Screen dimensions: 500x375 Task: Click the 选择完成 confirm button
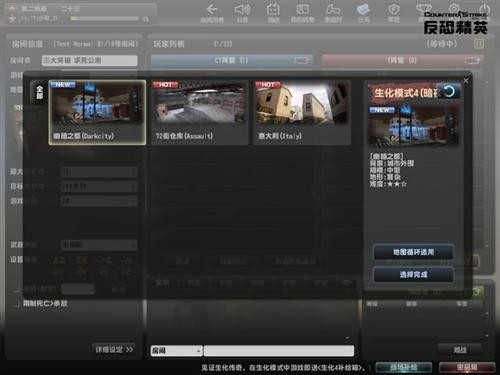click(x=413, y=275)
